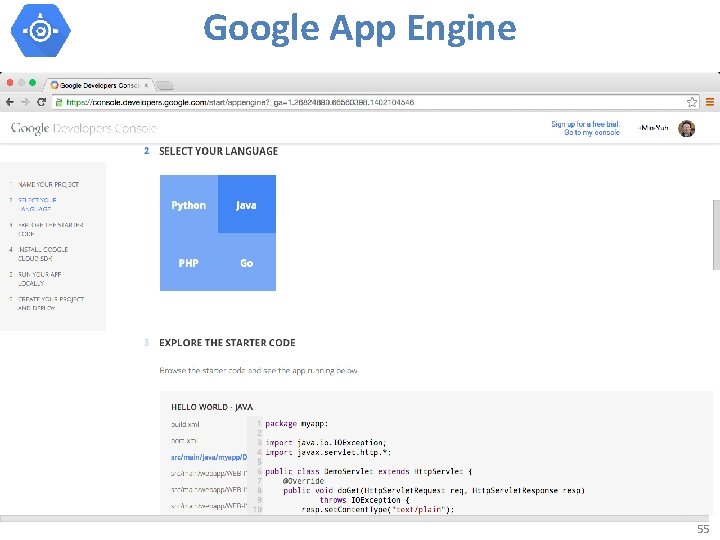The width and height of the screenshot is (720, 540).
Task: Click Go to my console link
Action: tap(592, 132)
